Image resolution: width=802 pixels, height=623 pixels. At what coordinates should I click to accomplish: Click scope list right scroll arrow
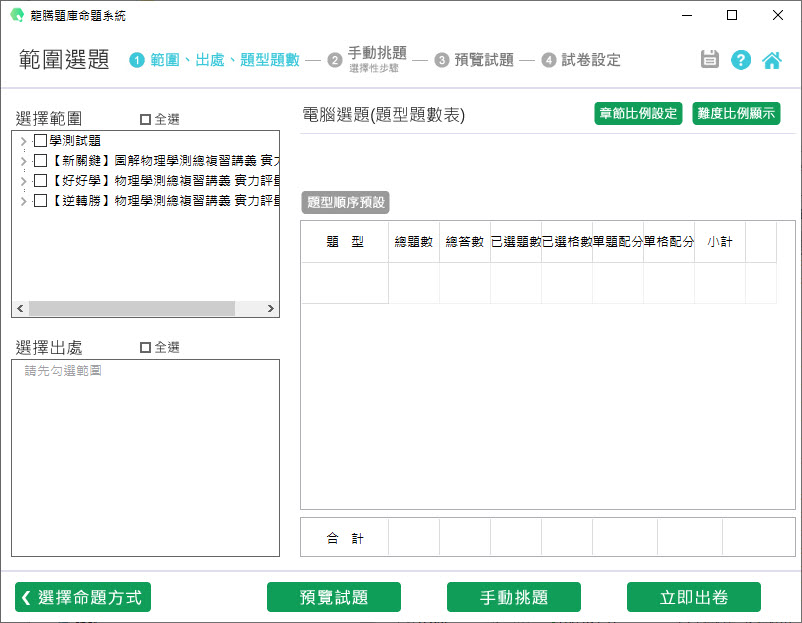(270, 309)
